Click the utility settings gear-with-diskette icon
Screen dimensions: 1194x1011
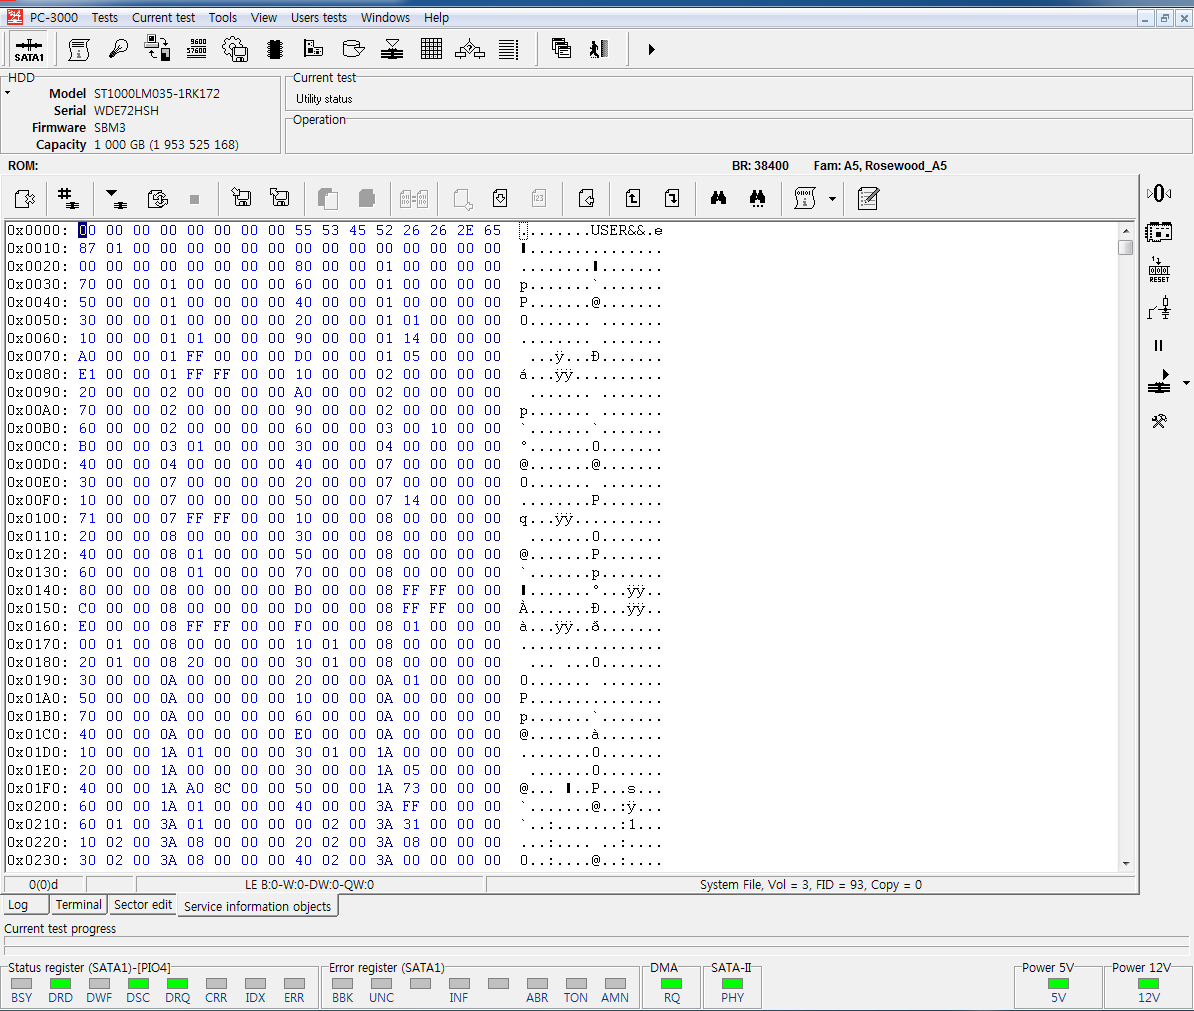click(x=235, y=48)
